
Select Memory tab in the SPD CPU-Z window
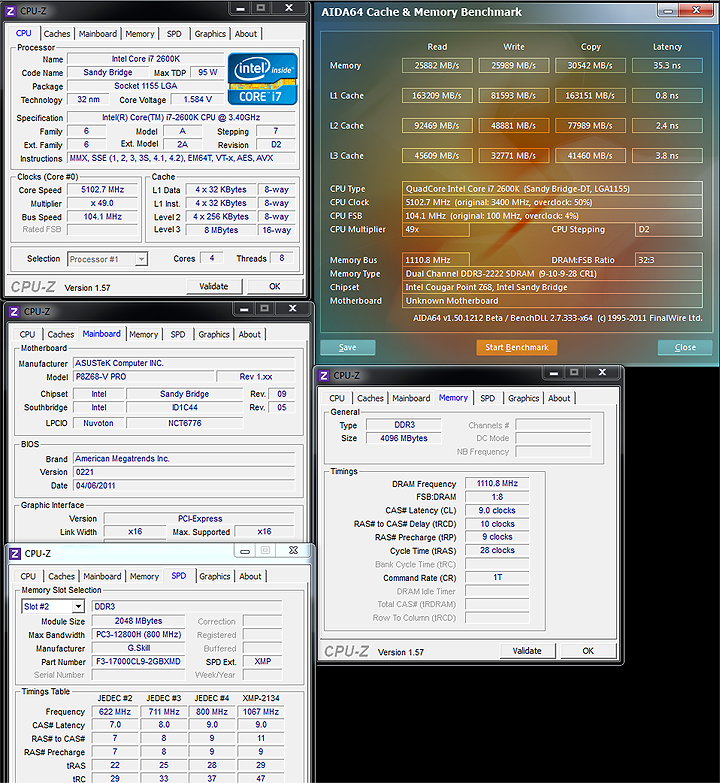[144, 576]
